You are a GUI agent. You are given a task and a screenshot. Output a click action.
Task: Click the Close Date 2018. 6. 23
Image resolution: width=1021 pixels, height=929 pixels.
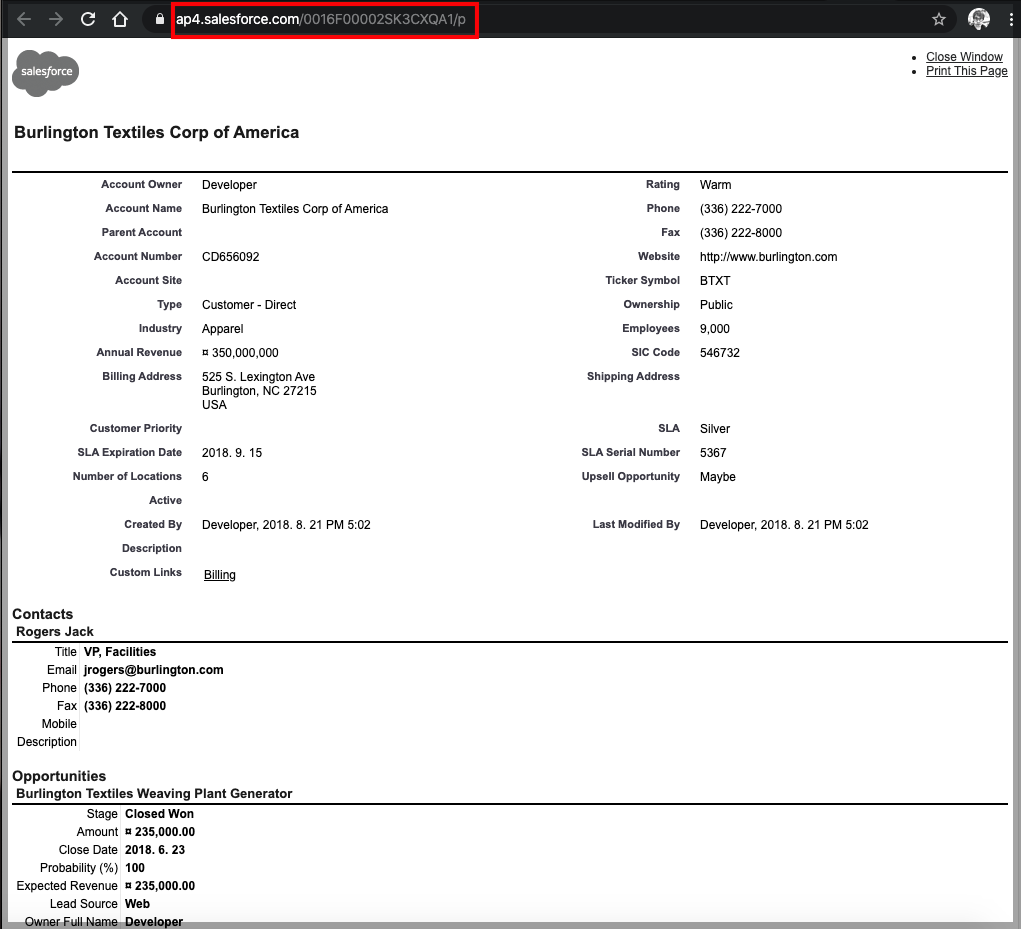click(155, 850)
